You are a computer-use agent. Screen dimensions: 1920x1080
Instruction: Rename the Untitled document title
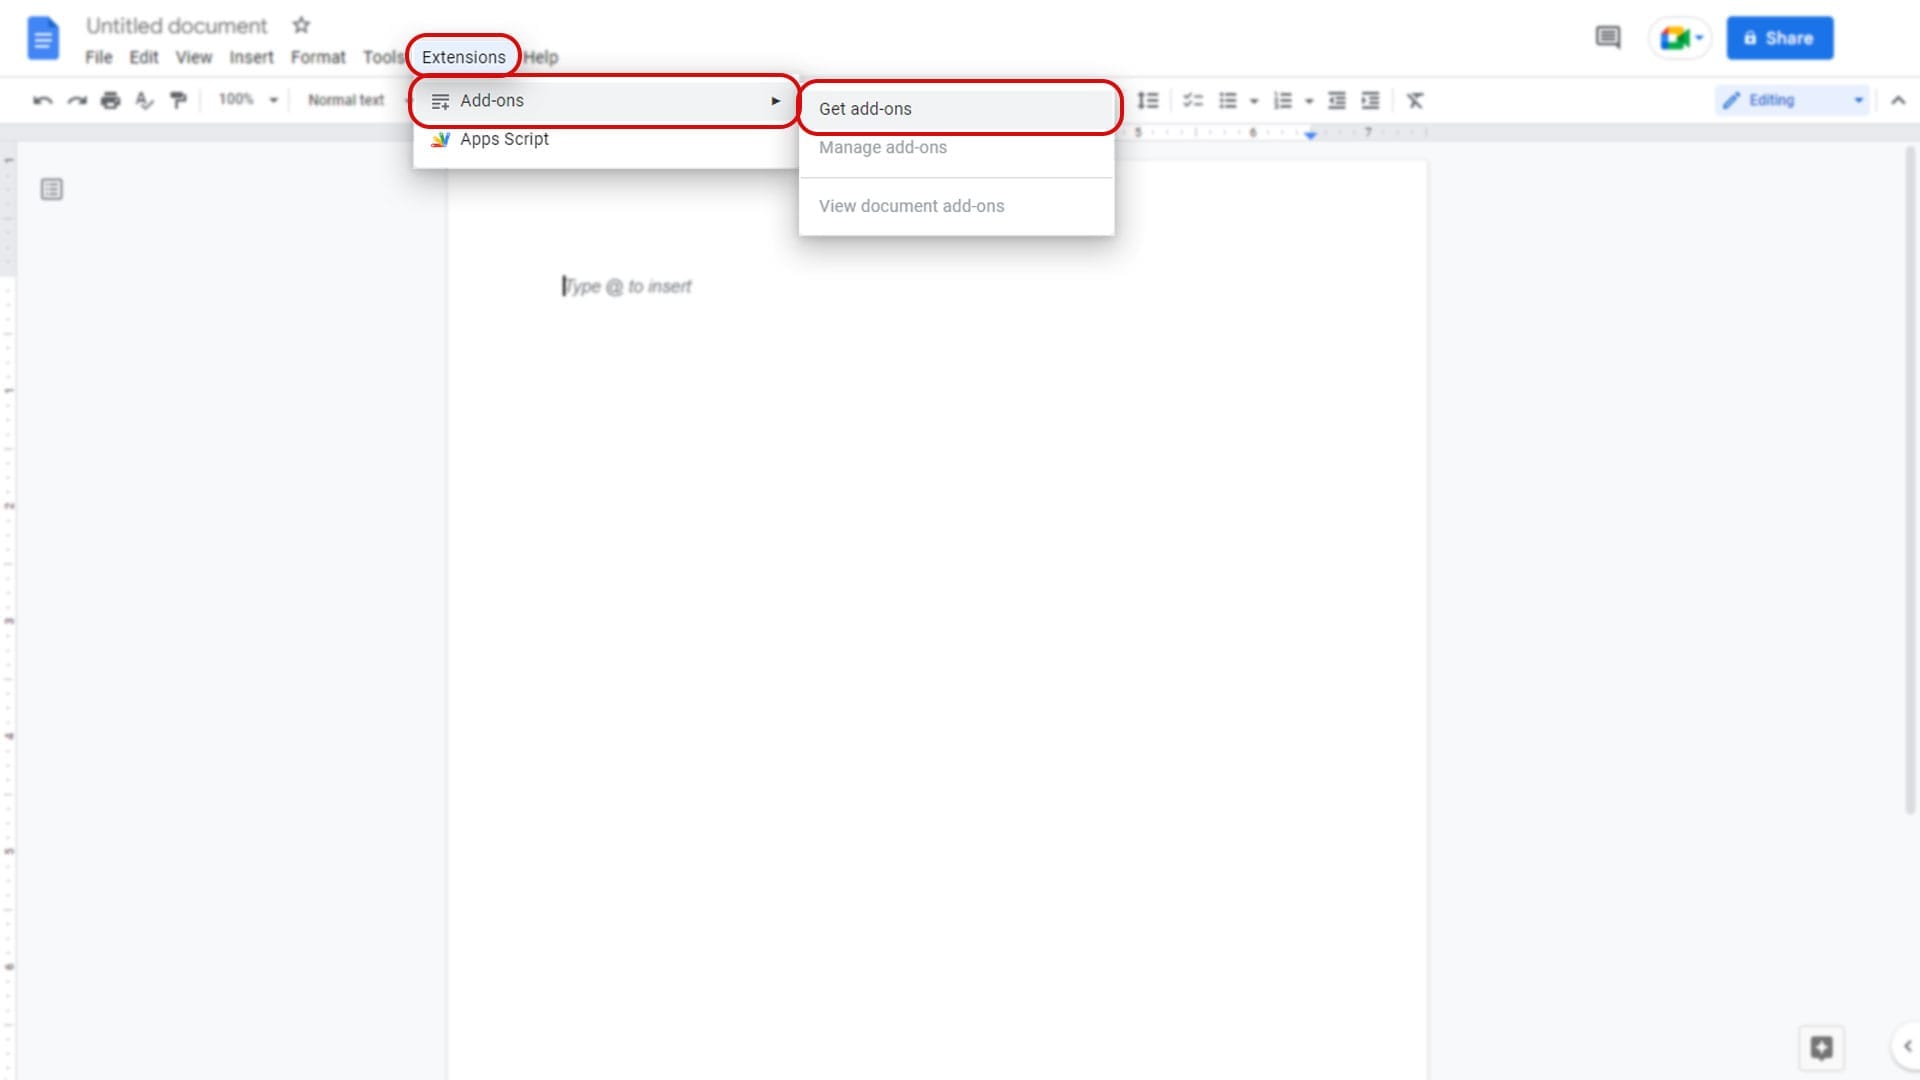click(176, 26)
